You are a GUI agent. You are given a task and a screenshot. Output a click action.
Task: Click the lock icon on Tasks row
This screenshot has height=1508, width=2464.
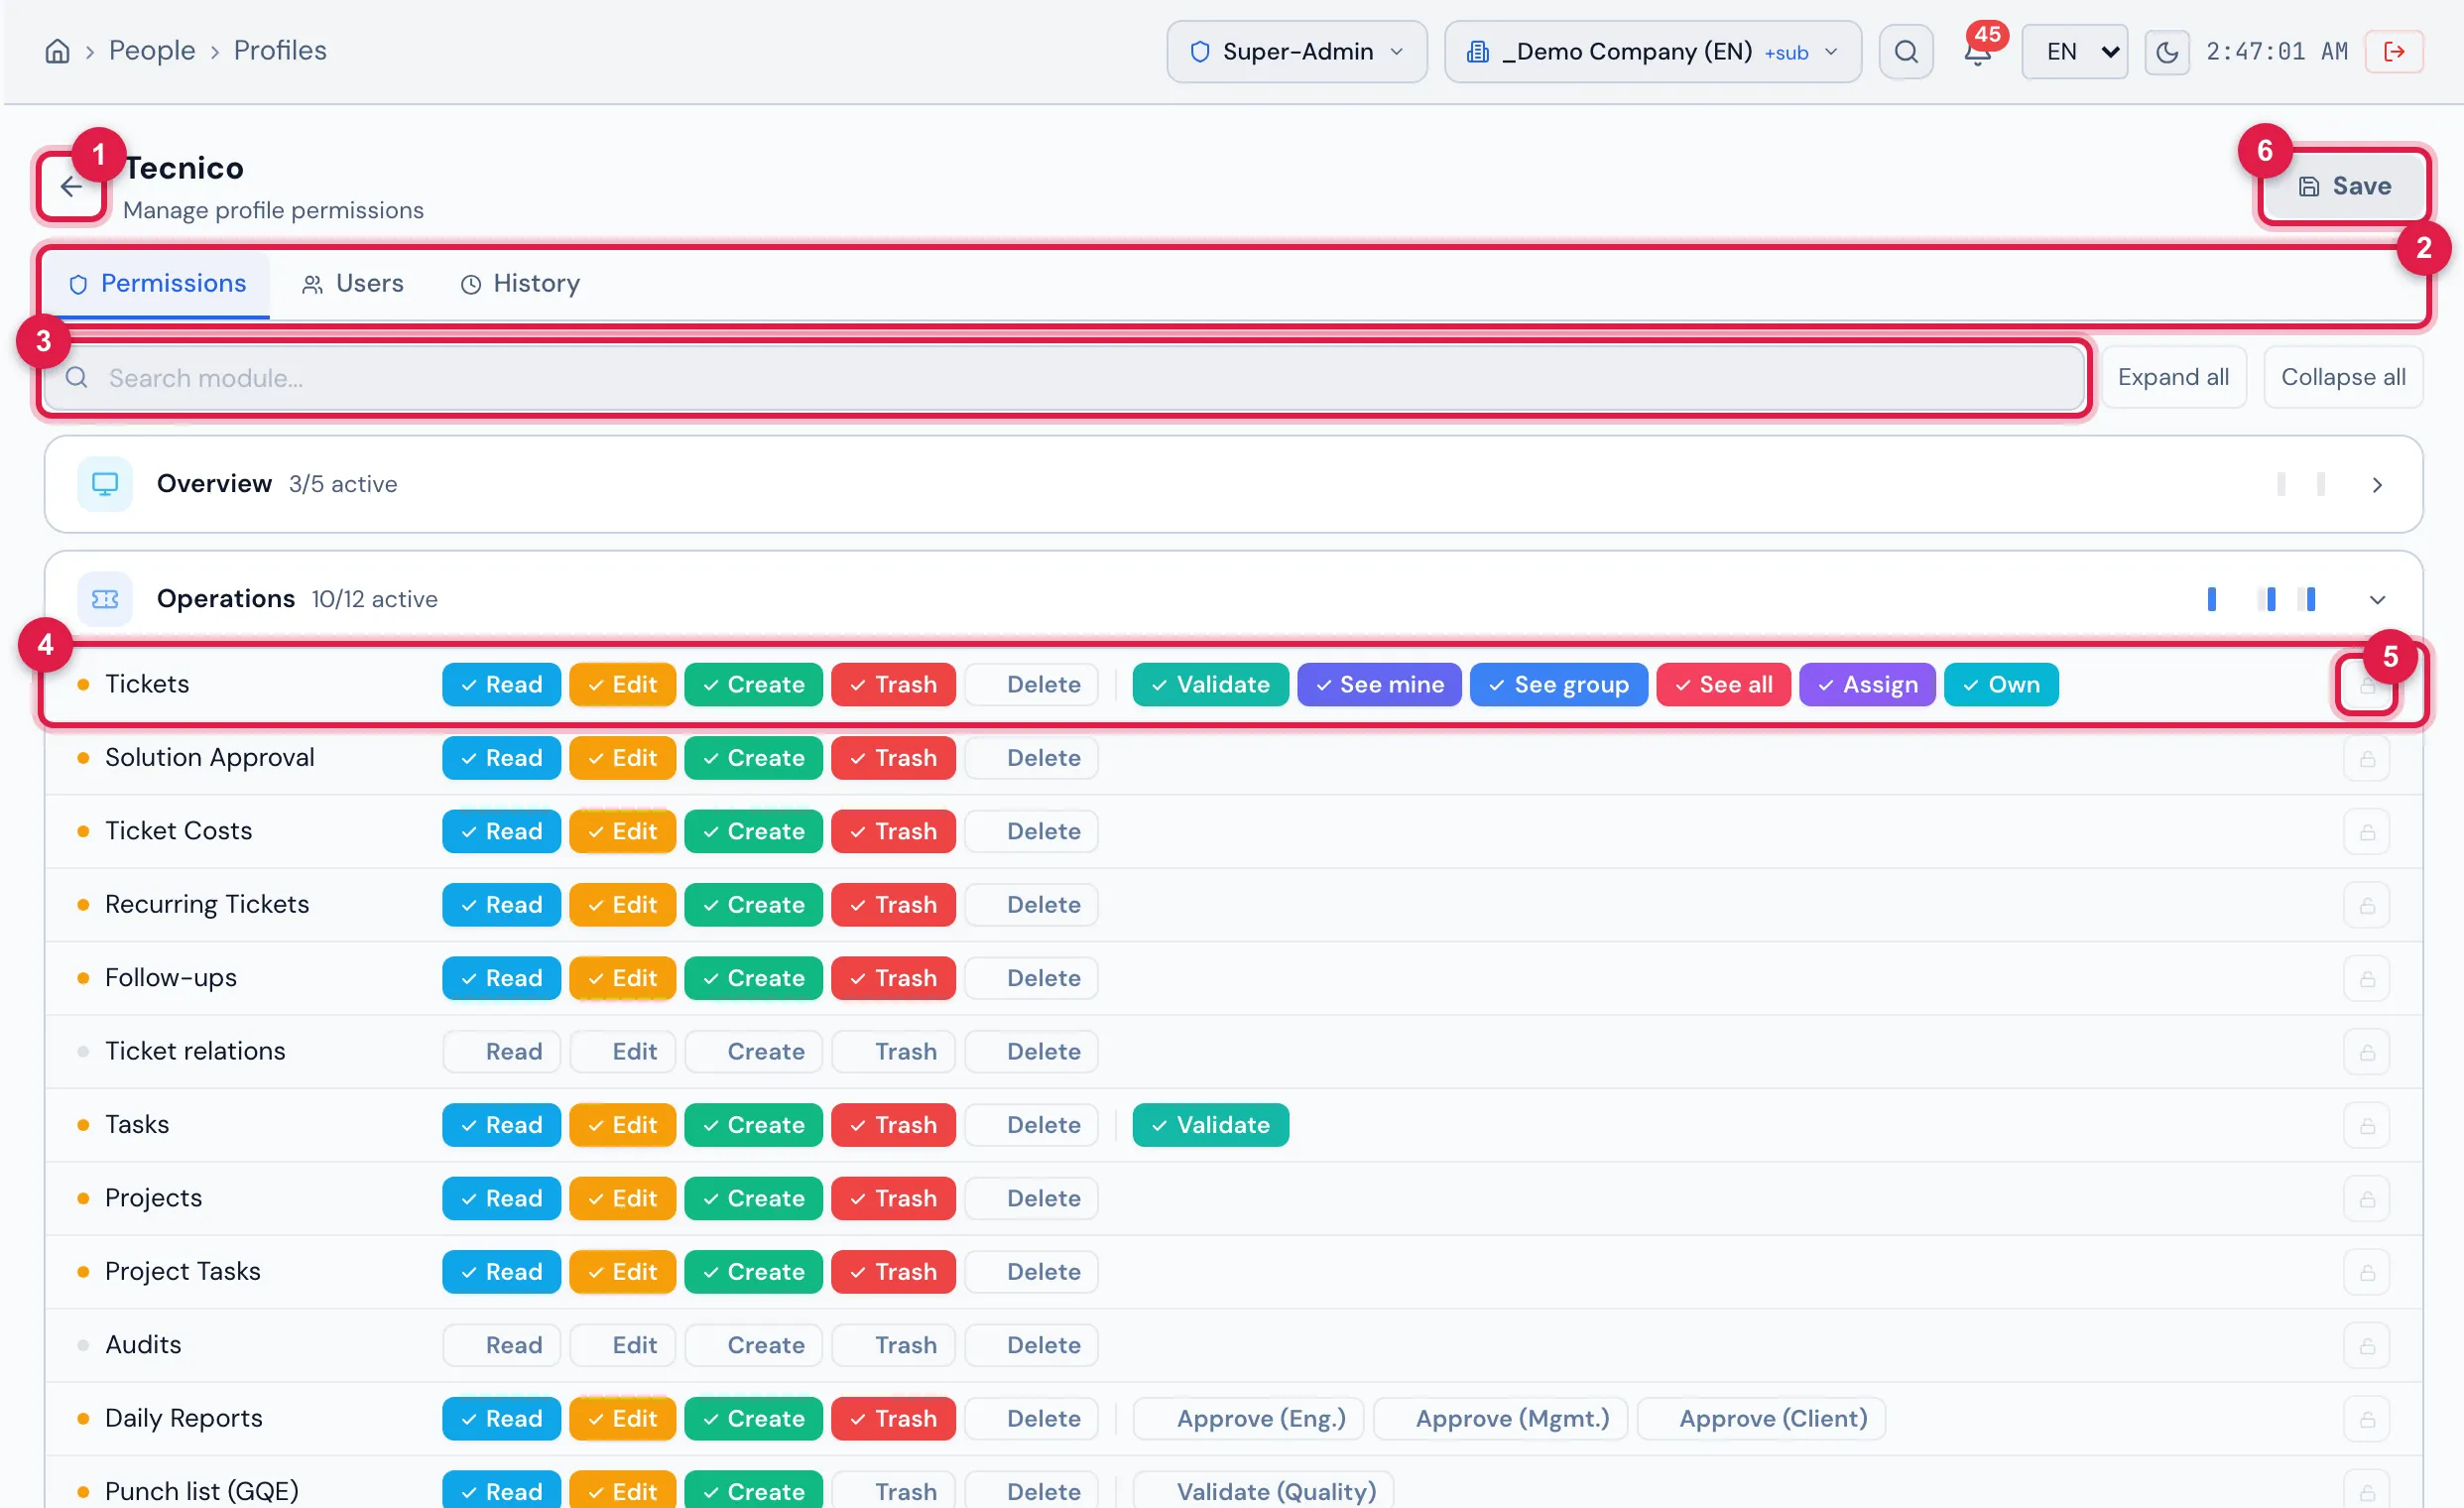coord(2367,1126)
